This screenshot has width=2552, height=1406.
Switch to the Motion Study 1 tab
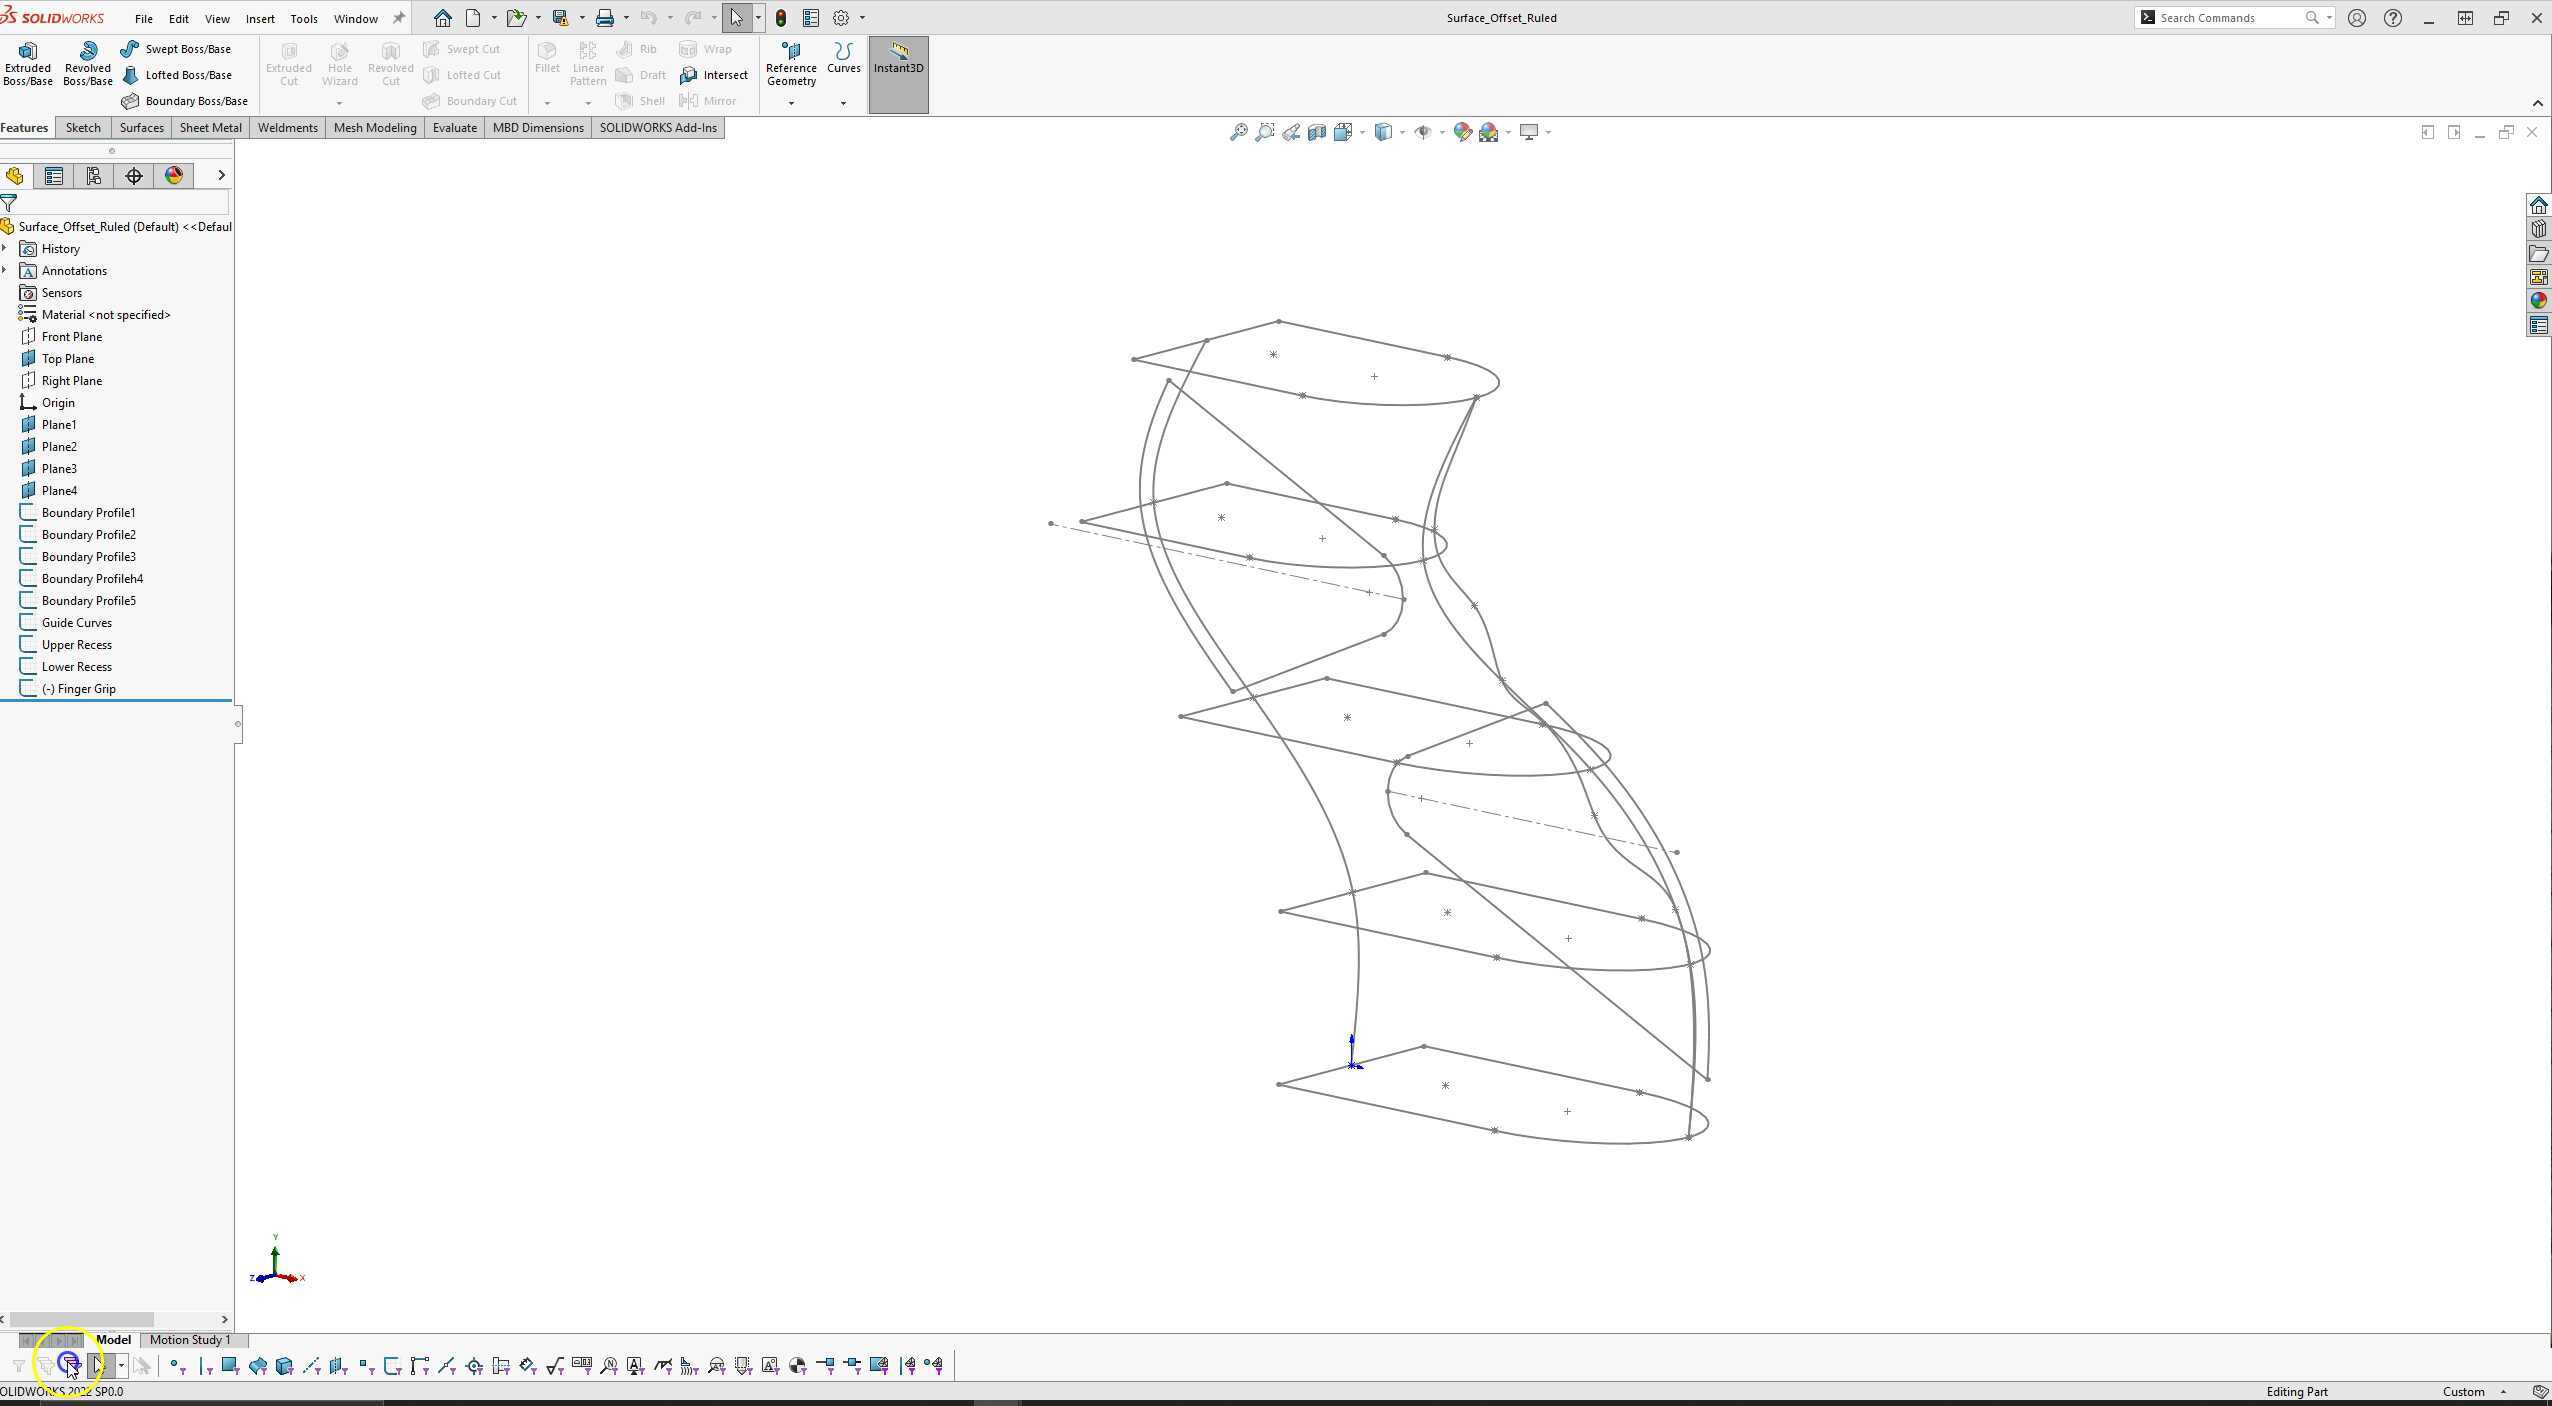(190, 1340)
